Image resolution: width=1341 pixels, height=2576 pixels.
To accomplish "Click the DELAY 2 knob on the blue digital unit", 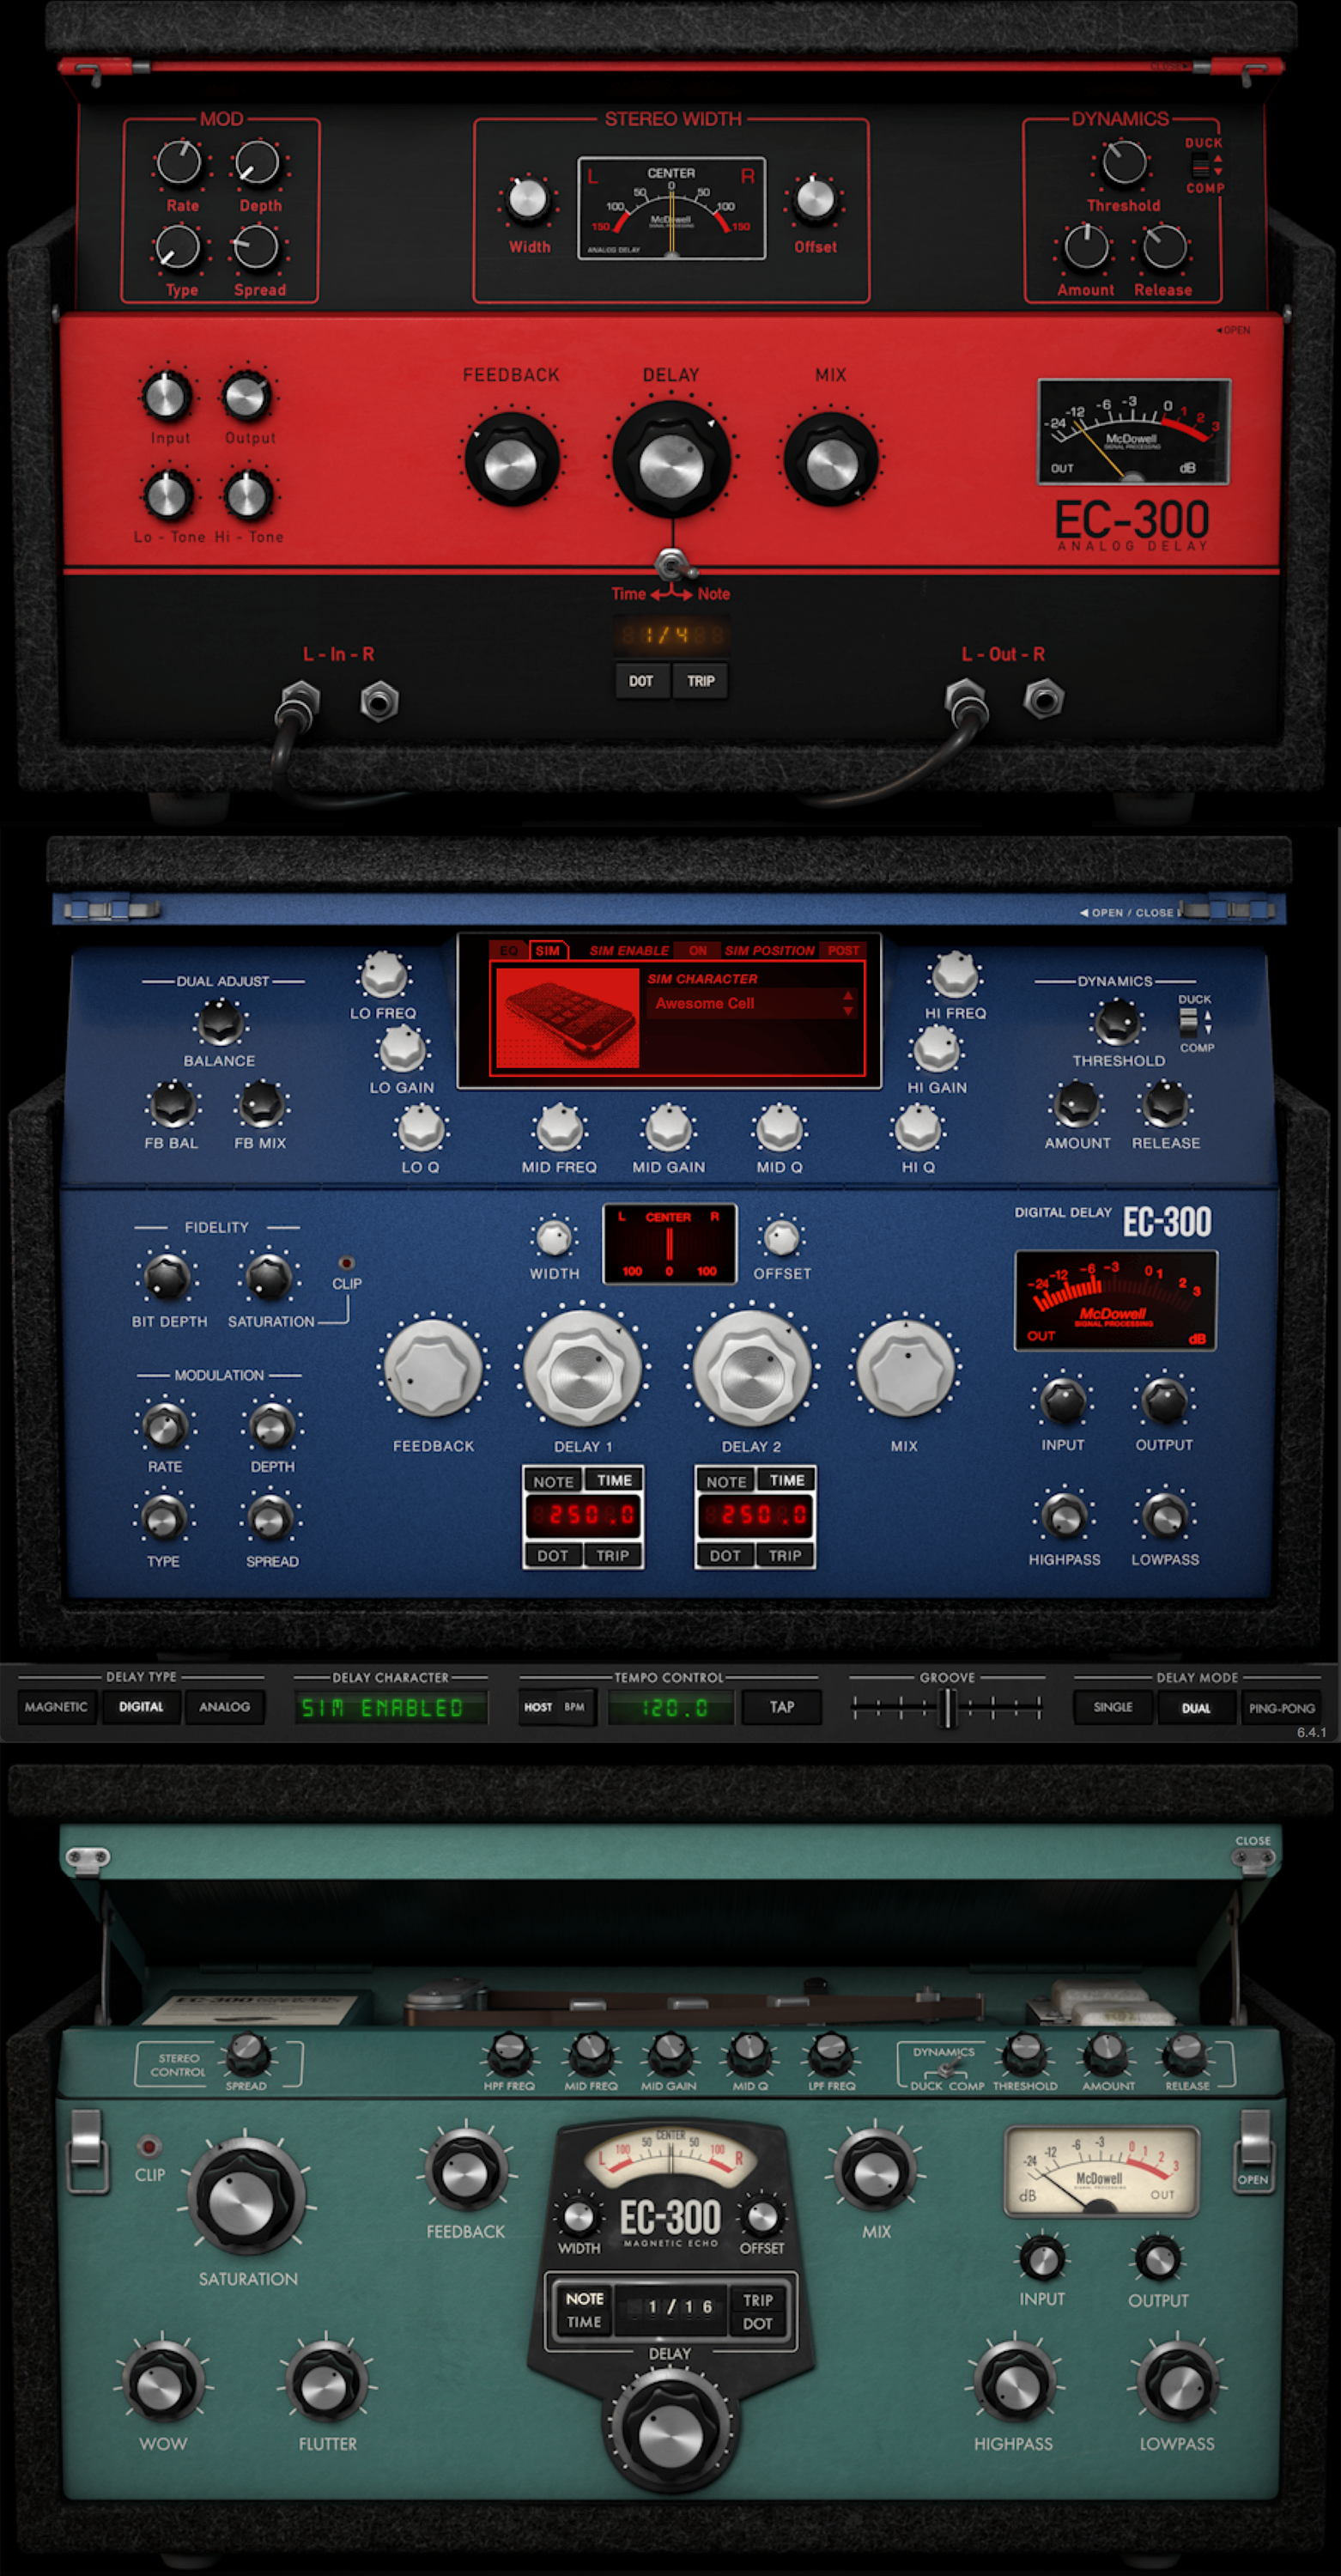I will tap(752, 1369).
